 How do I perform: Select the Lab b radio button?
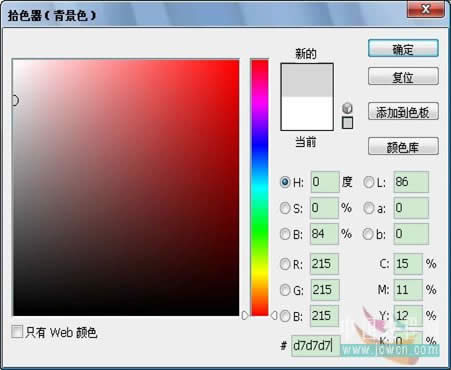368,234
